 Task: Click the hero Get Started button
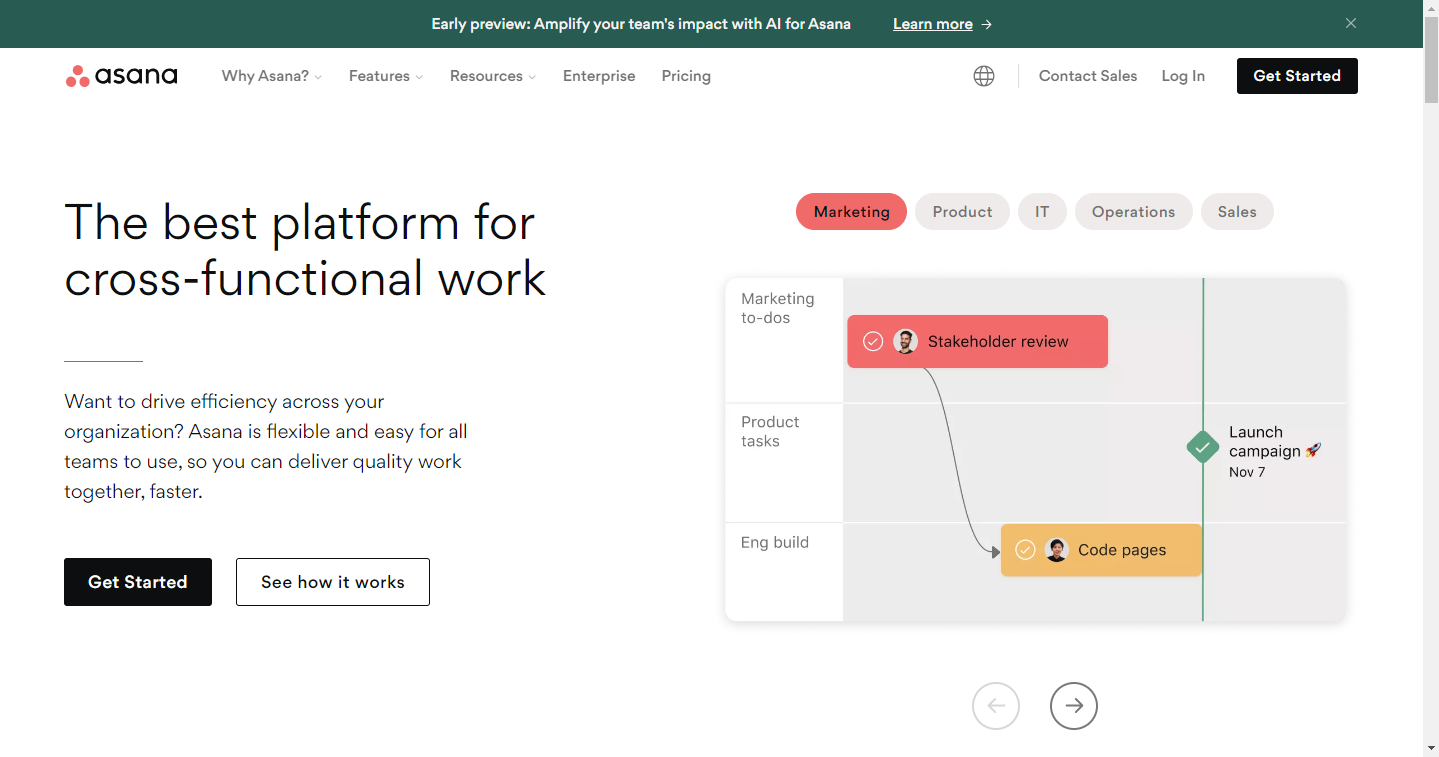[138, 582]
